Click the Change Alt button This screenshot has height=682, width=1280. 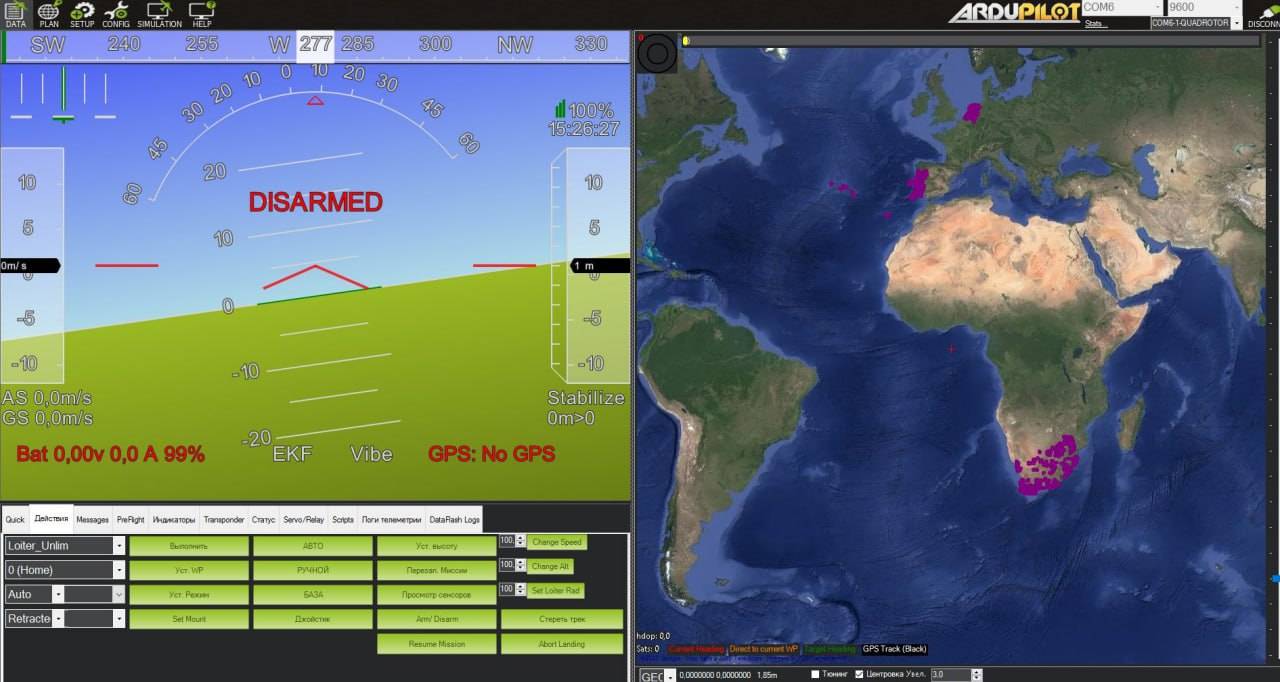click(x=551, y=566)
